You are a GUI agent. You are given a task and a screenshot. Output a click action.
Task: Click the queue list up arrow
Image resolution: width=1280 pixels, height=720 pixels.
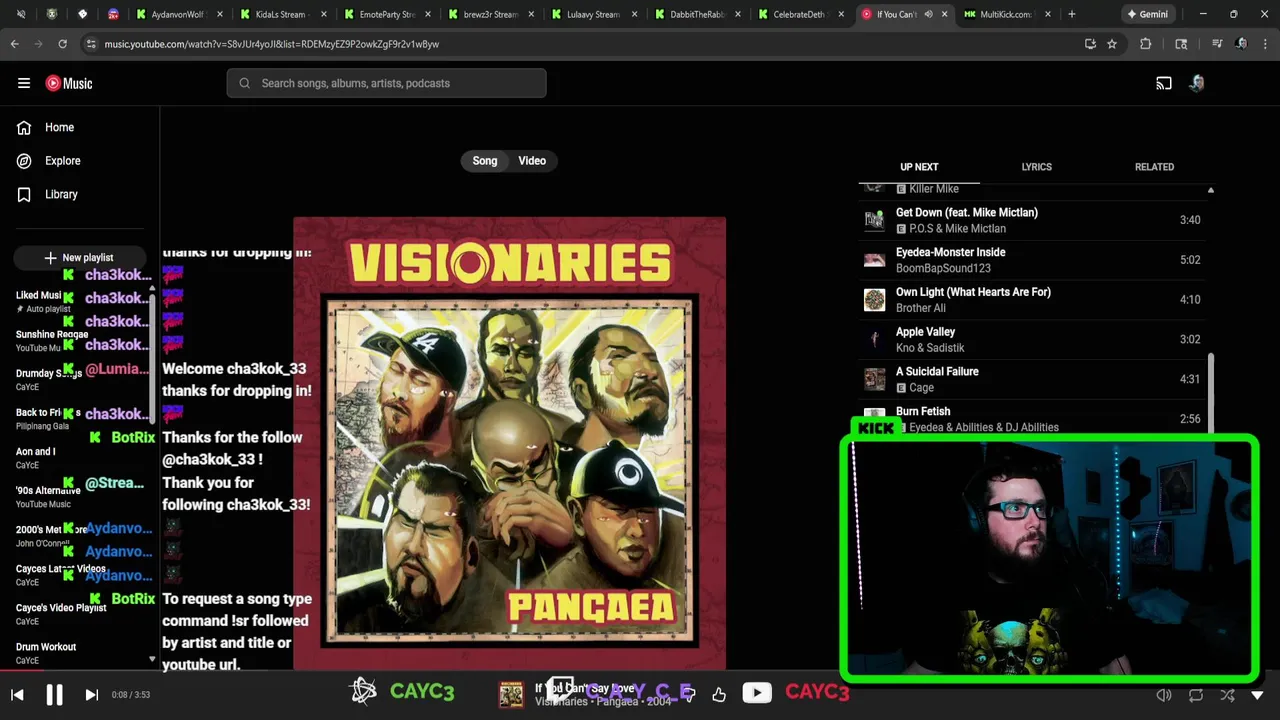click(x=1211, y=190)
